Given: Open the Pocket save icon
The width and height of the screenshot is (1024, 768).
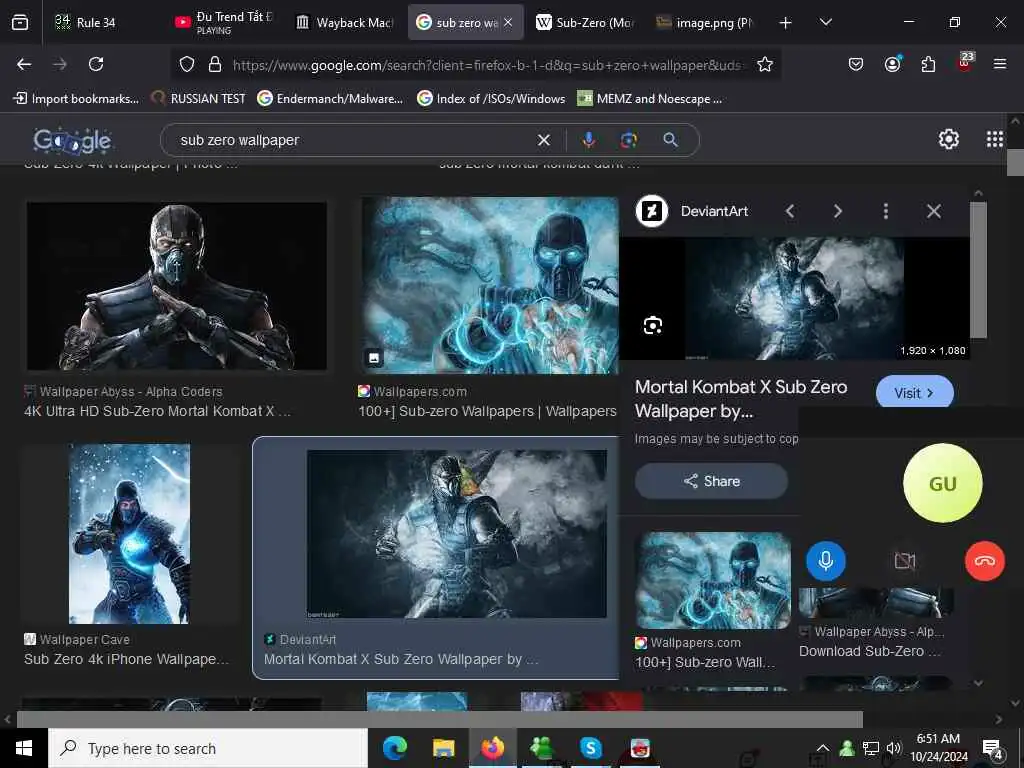Looking at the screenshot, I should click(856, 64).
